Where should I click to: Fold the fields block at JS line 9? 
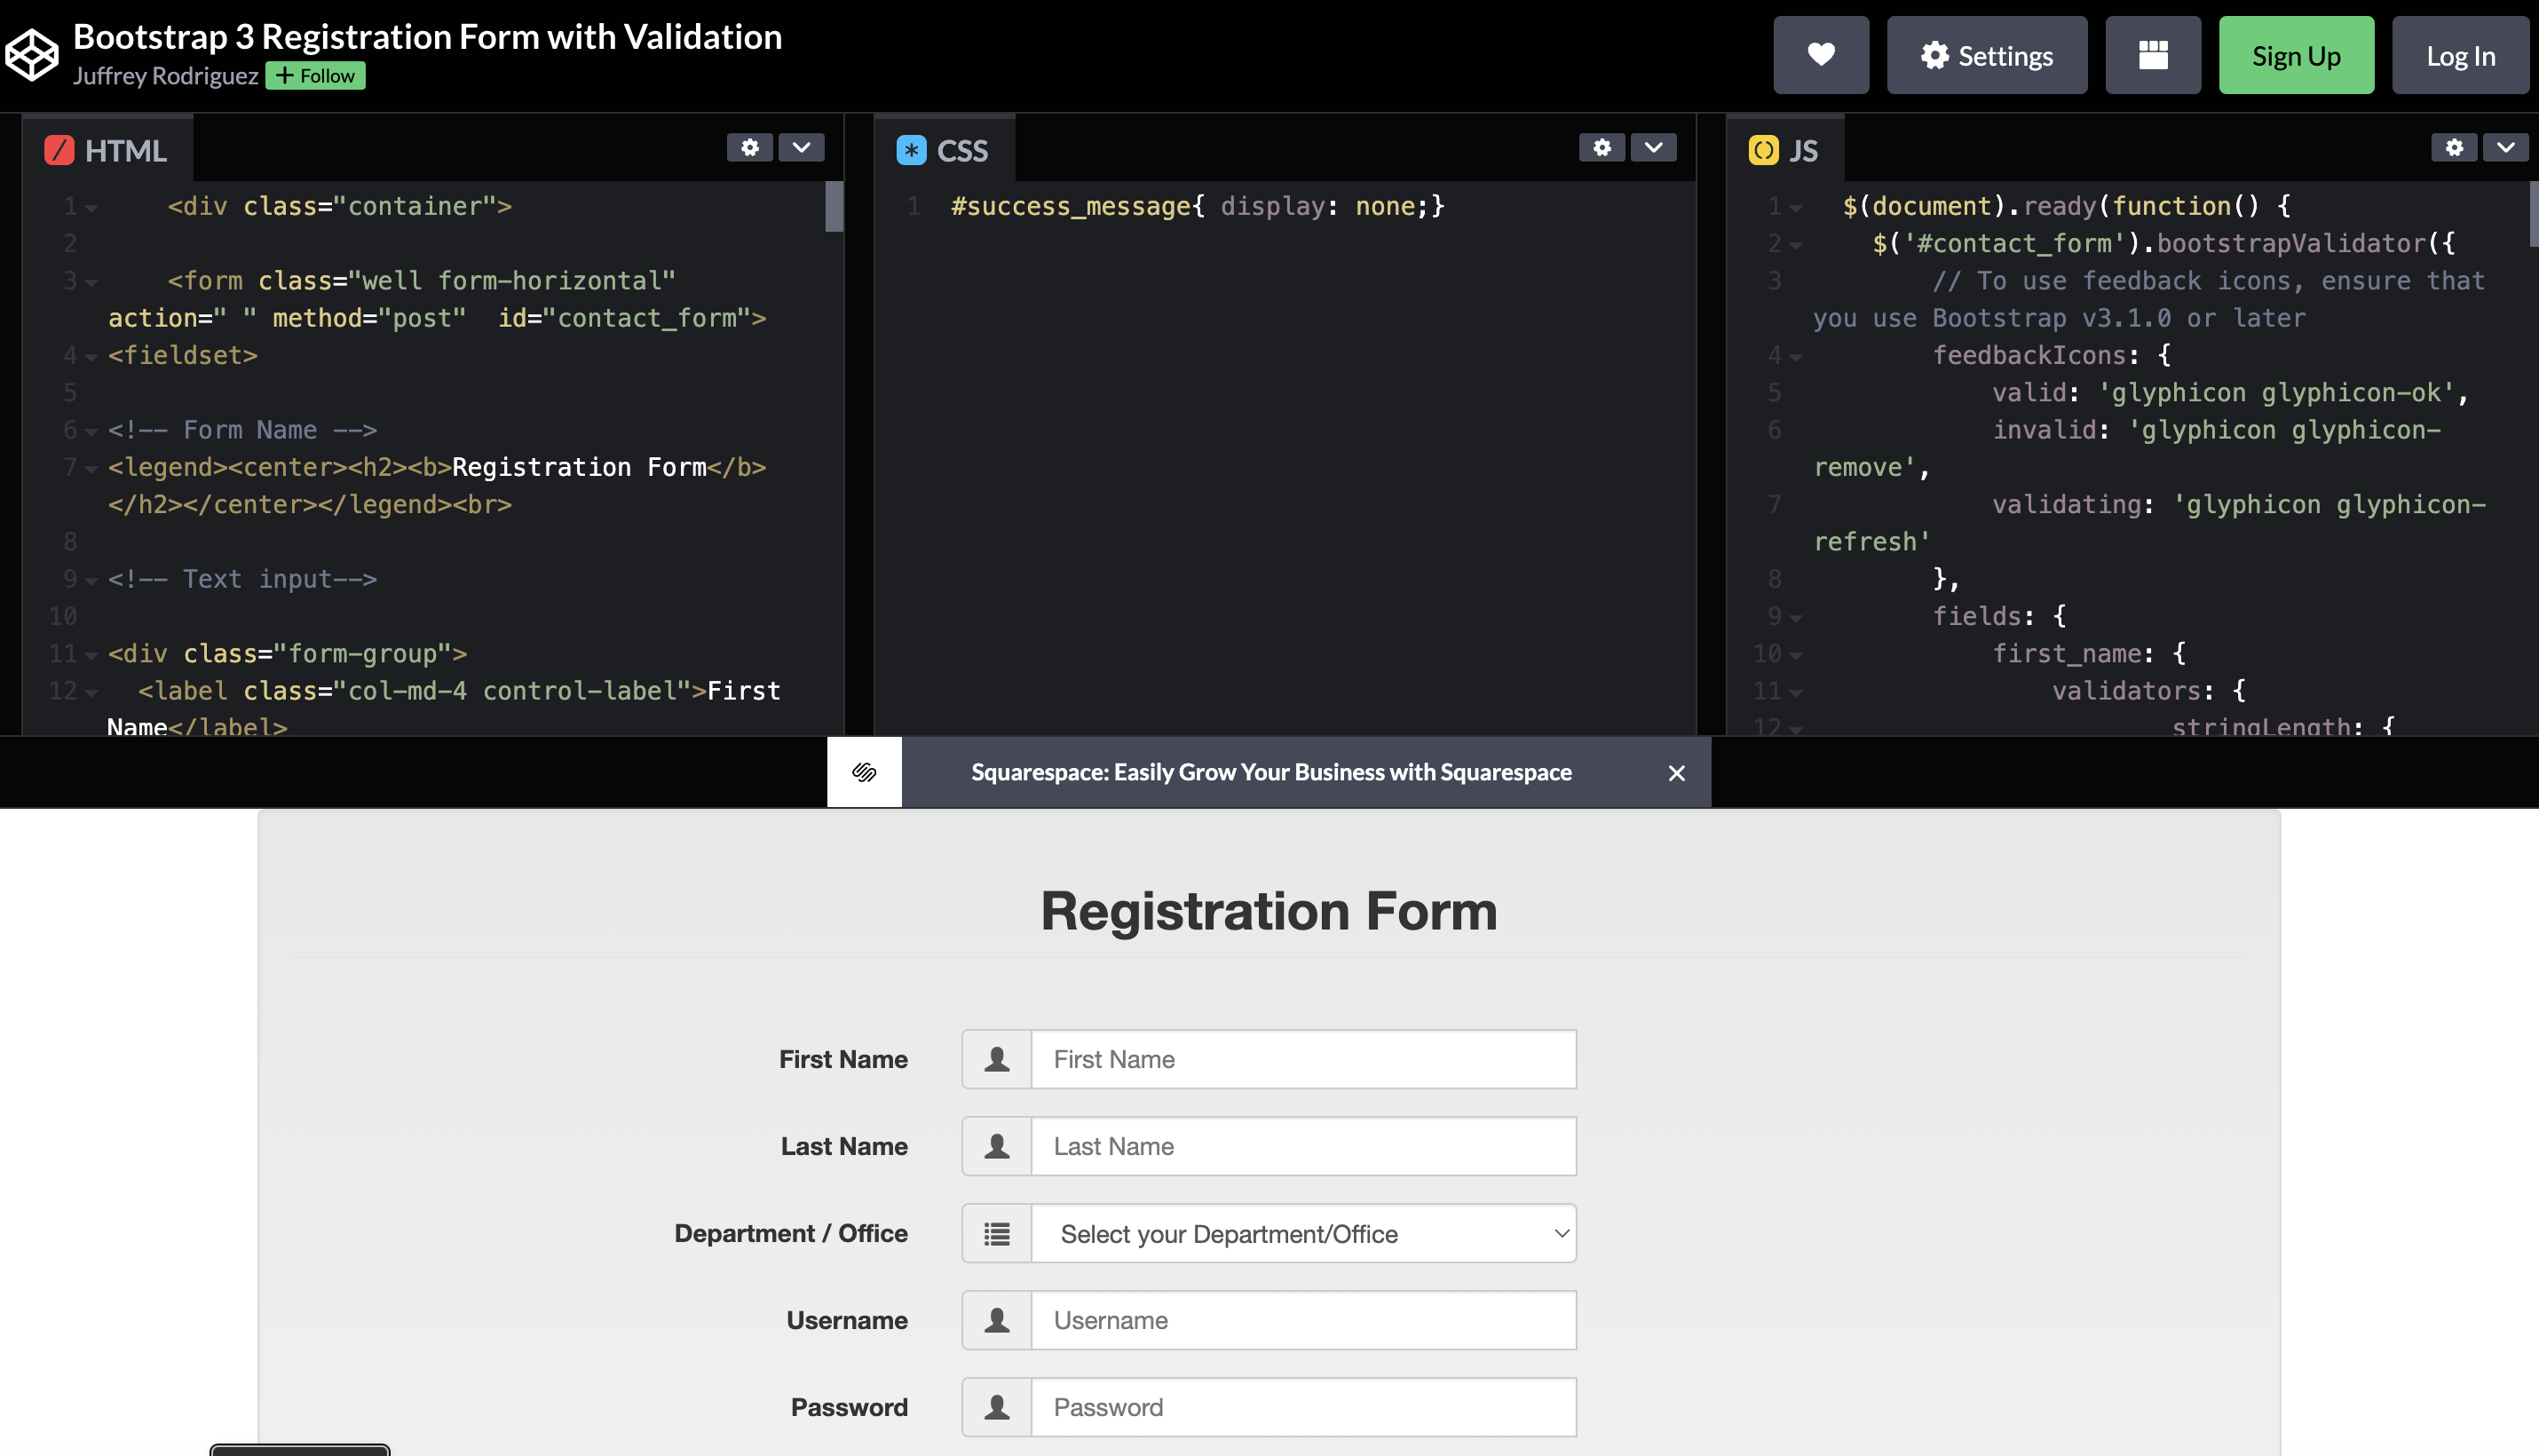point(1796,618)
